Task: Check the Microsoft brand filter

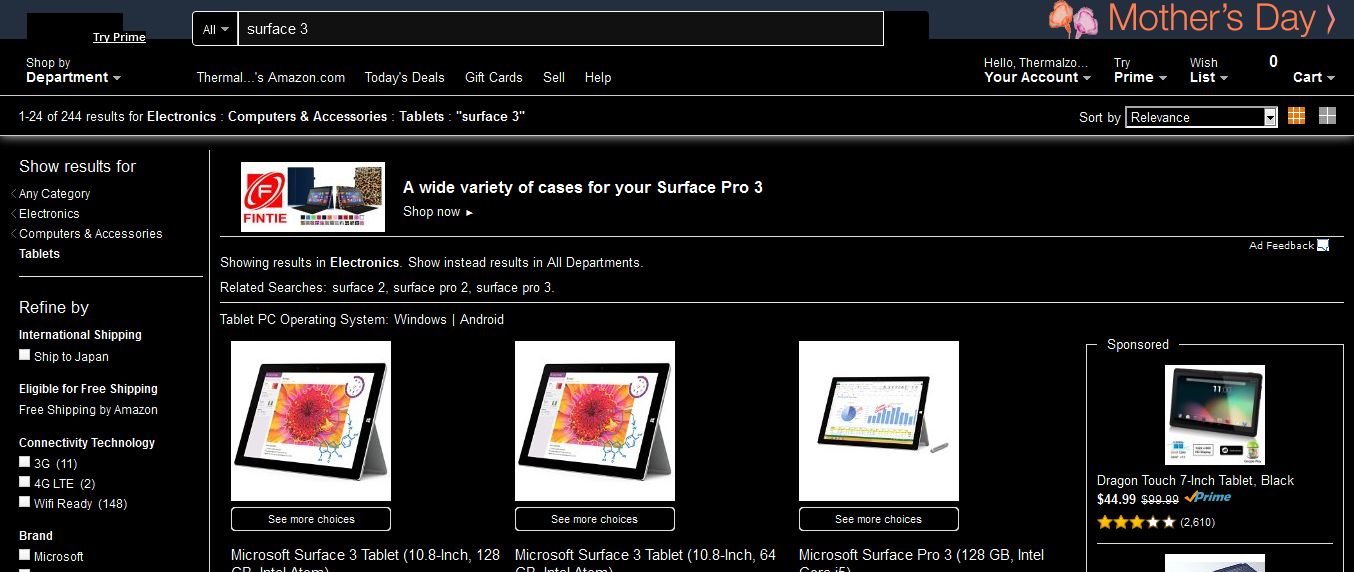Action: click(x=25, y=555)
